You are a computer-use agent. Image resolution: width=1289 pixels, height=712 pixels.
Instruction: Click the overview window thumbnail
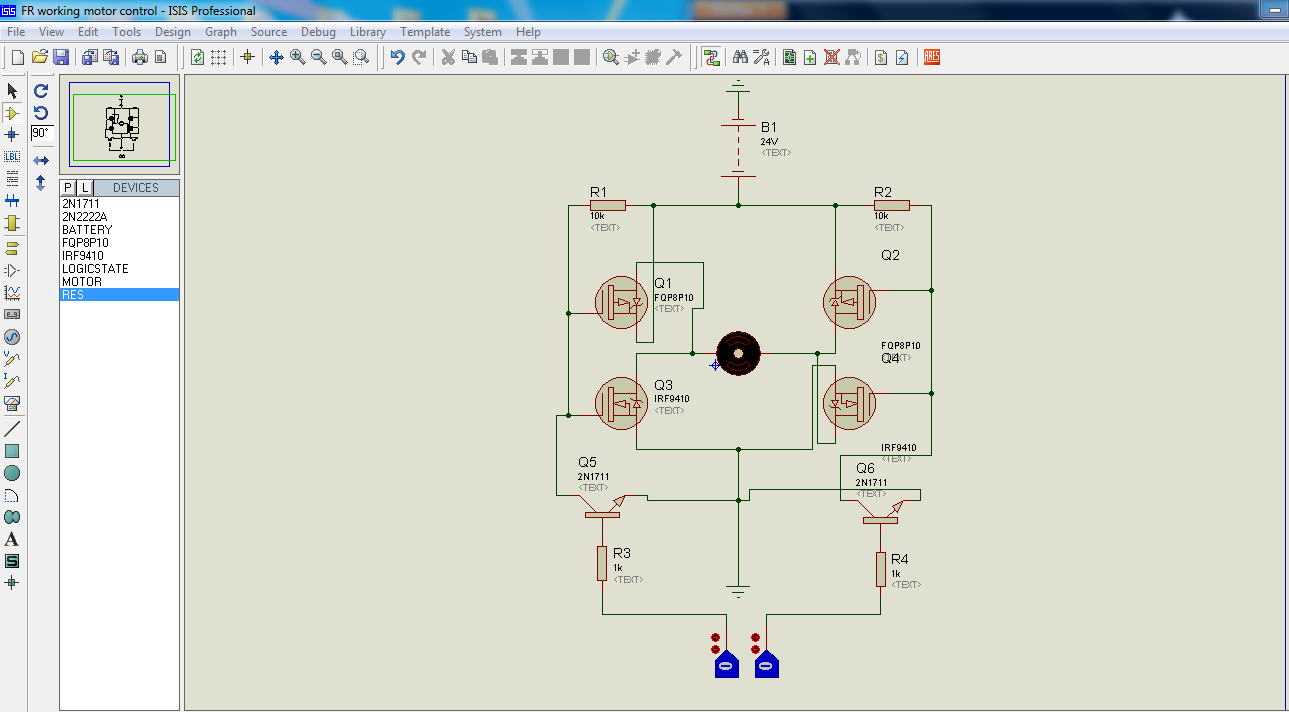[120, 124]
